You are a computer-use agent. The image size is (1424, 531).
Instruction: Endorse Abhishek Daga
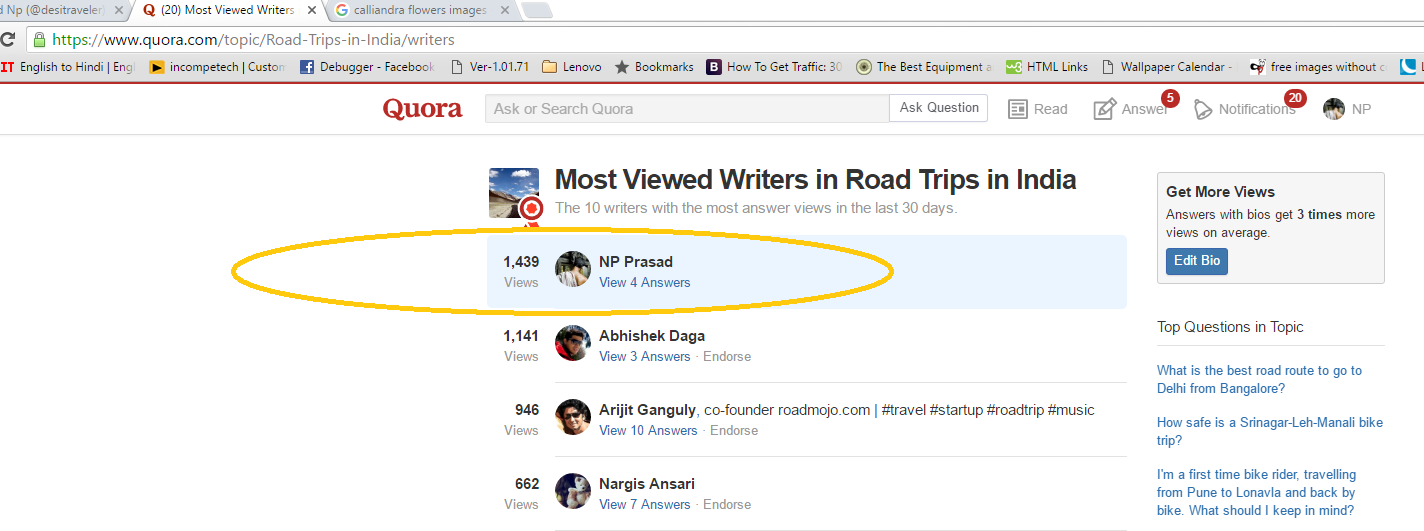point(727,356)
